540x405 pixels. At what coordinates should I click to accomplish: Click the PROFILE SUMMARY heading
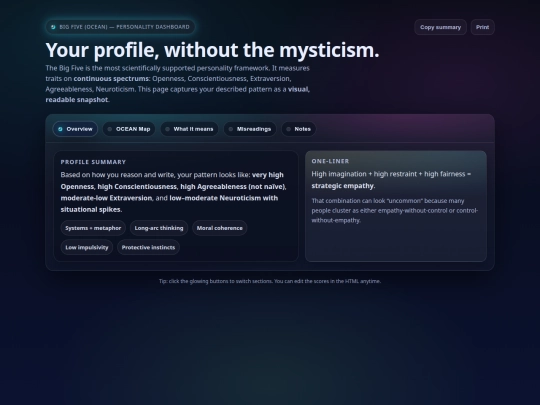coord(93,162)
